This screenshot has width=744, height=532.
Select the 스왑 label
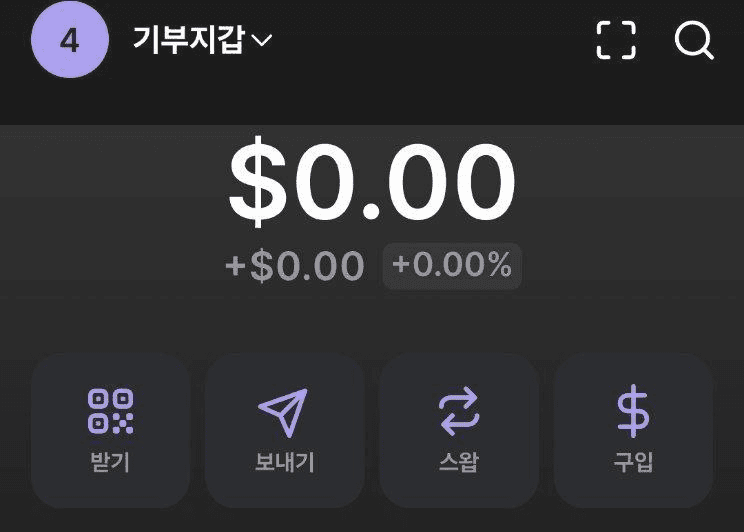click(x=459, y=462)
